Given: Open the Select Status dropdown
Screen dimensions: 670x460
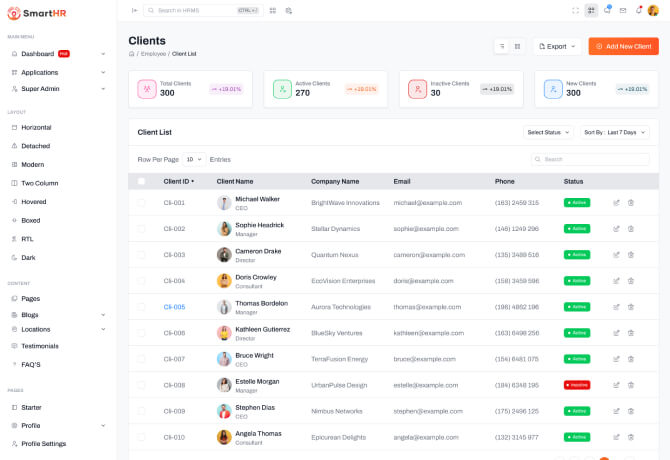Looking at the screenshot, I should (548, 132).
